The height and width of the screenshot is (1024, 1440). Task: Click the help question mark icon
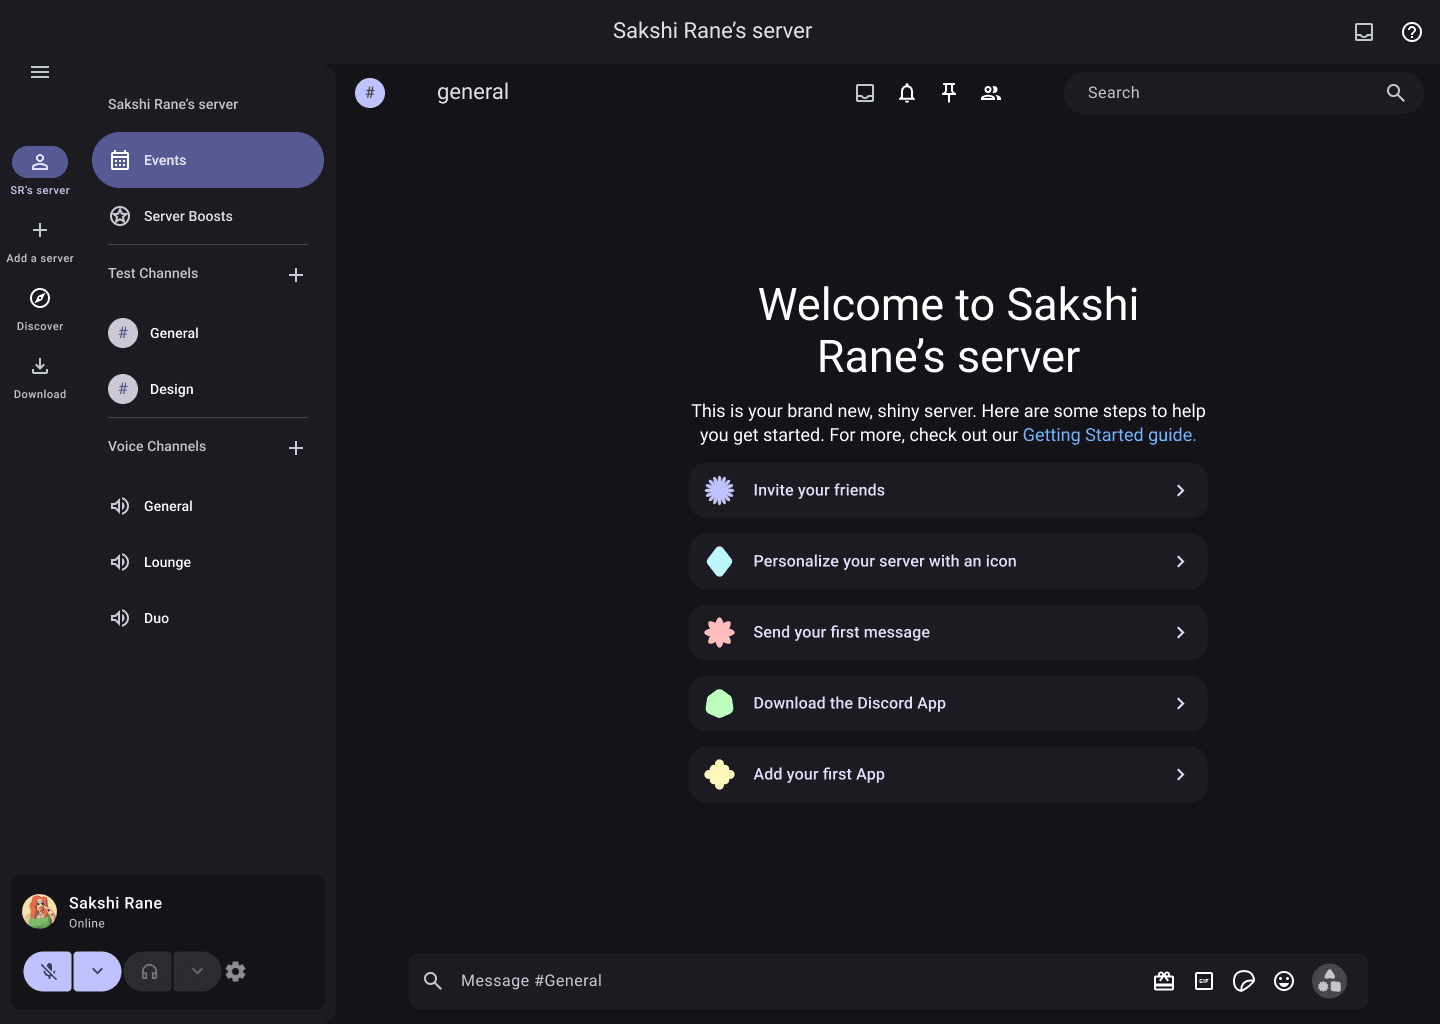(x=1412, y=32)
